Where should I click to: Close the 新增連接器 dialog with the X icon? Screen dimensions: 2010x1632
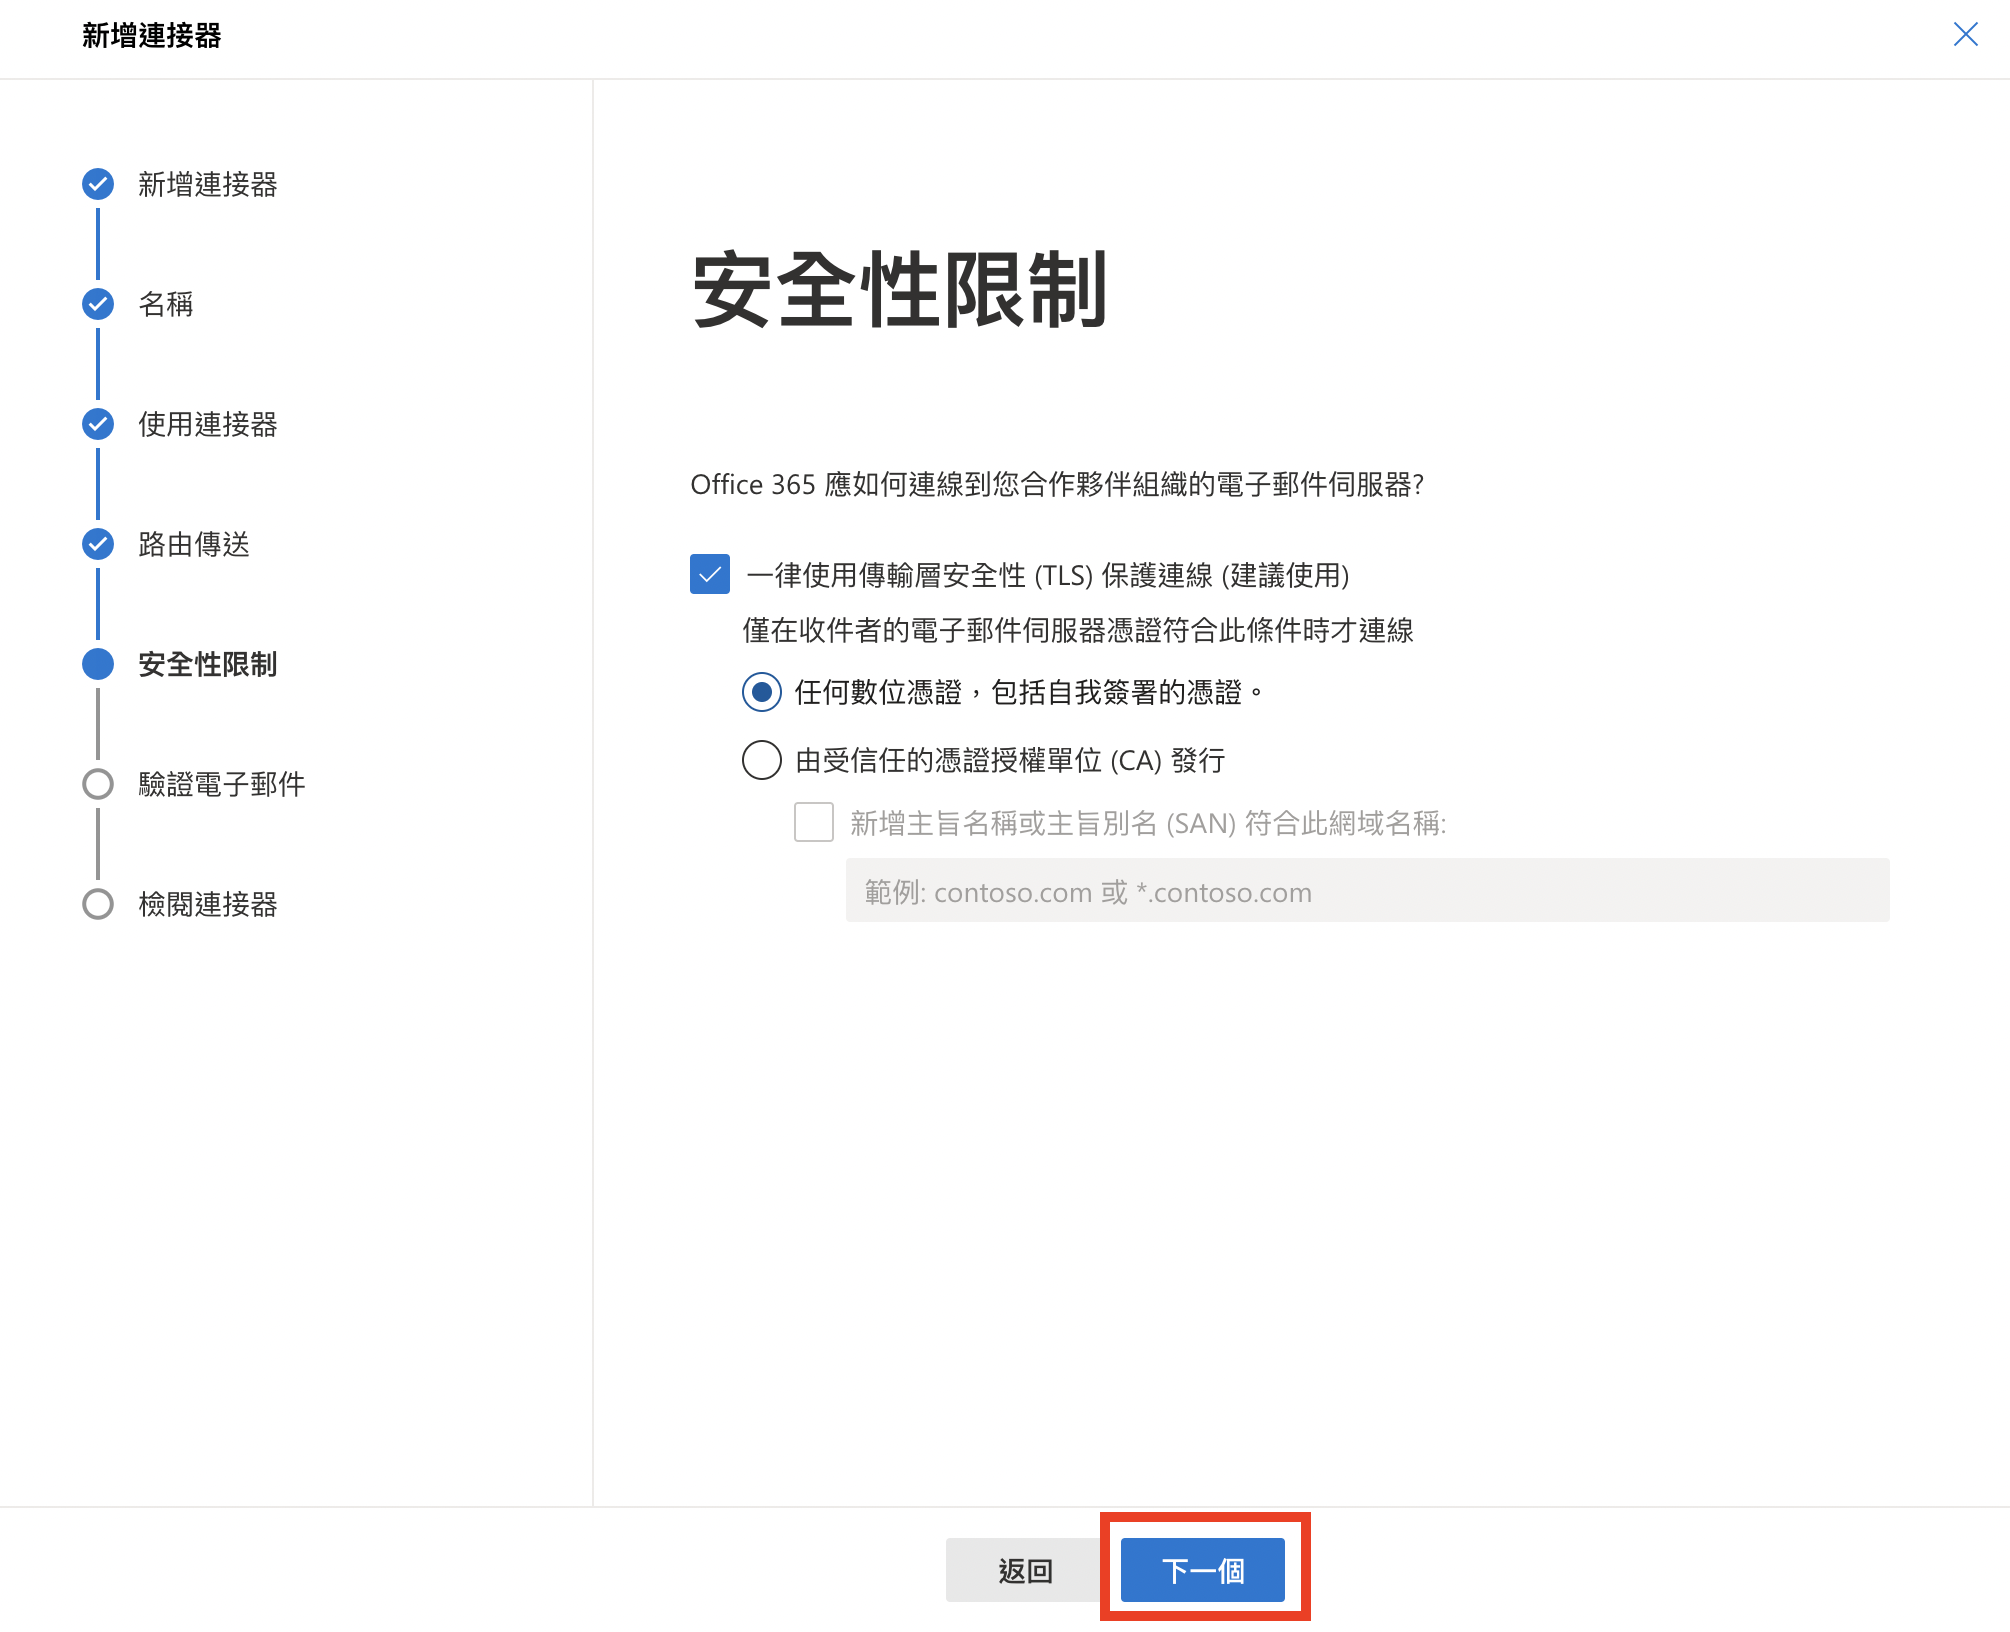coord(1965,35)
